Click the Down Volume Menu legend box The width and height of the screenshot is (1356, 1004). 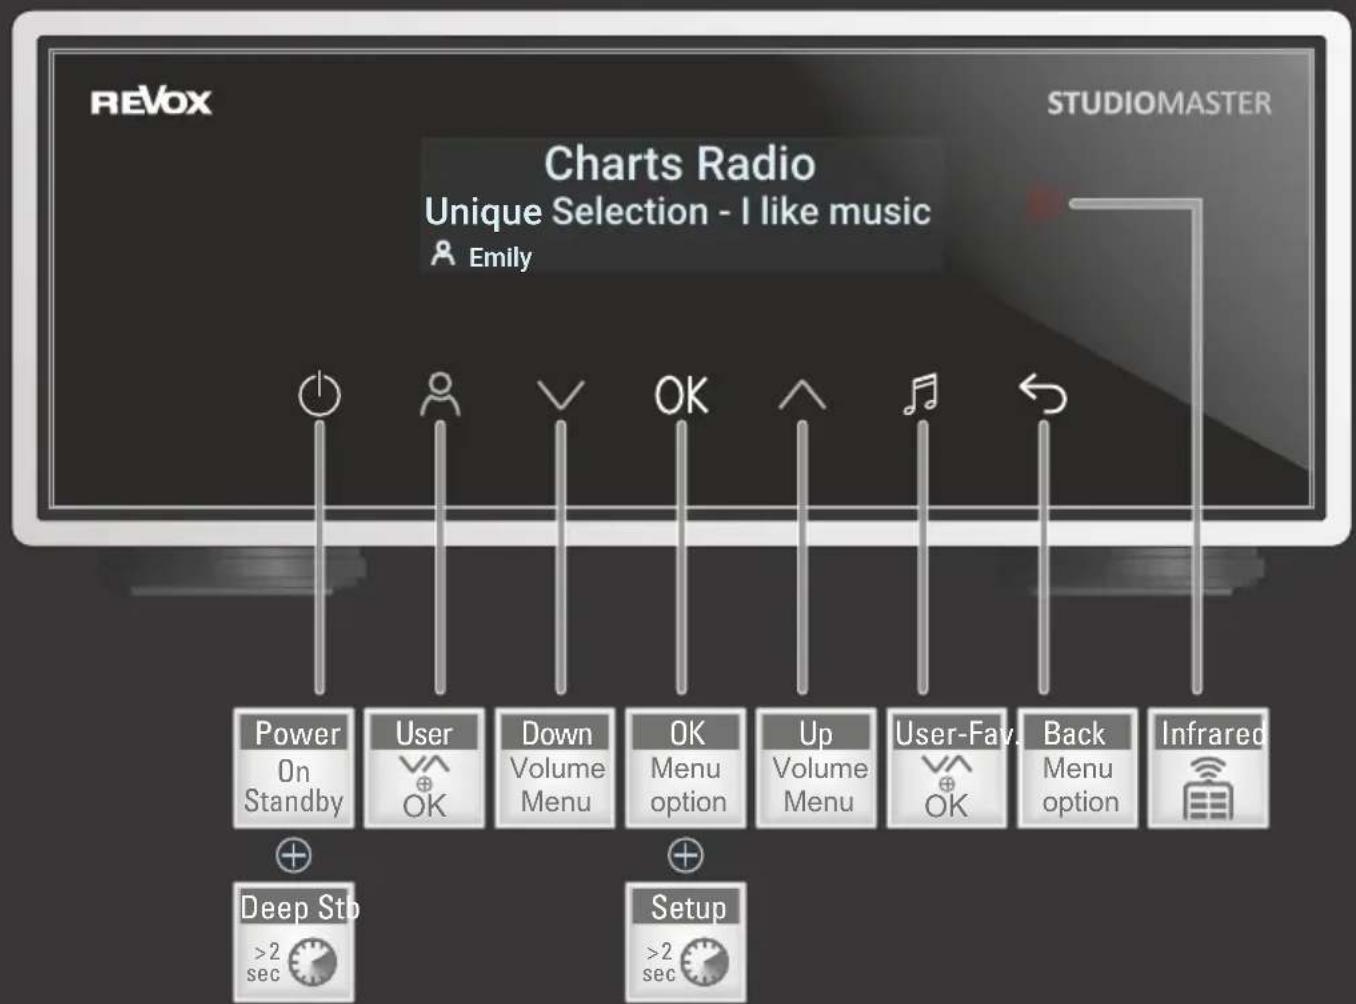[555, 768]
